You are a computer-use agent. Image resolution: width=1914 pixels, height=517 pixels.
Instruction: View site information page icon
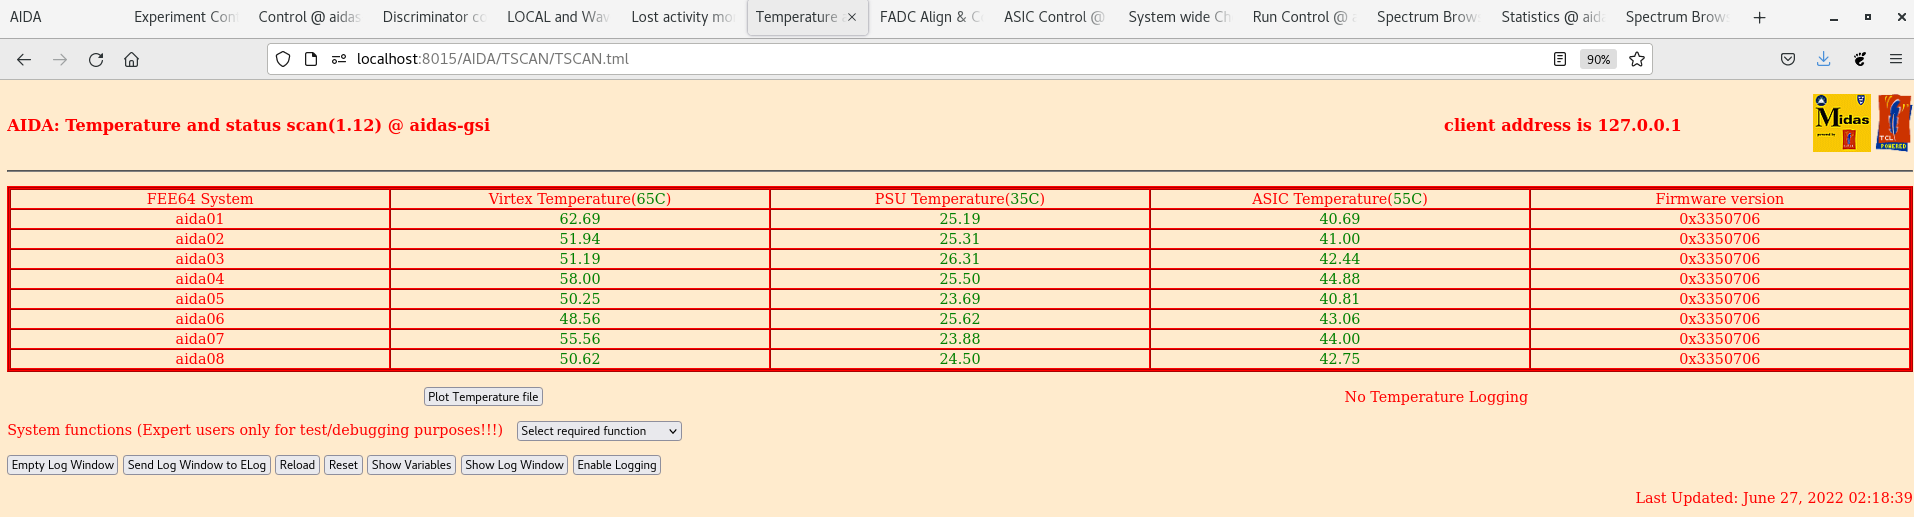pyautogui.click(x=311, y=59)
